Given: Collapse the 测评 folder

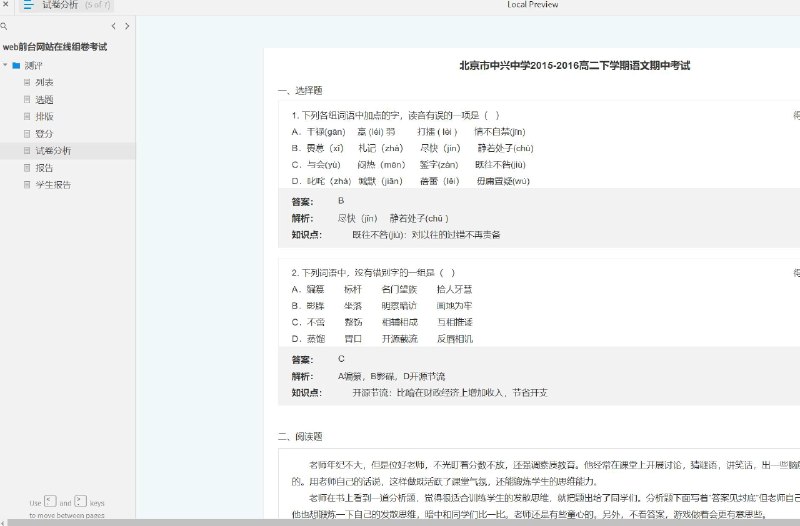Looking at the screenshot, I should (x=5, y=65).
